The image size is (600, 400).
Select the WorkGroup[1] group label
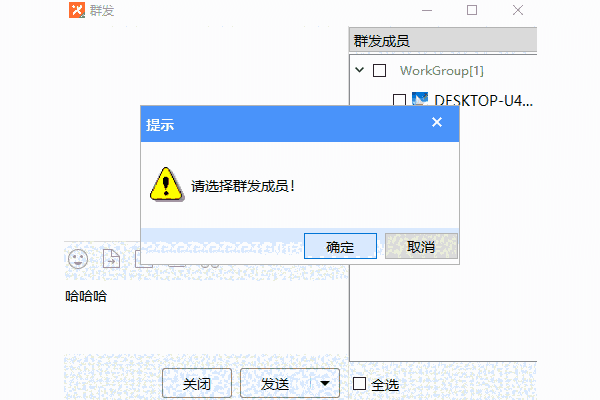pos(442,71)
